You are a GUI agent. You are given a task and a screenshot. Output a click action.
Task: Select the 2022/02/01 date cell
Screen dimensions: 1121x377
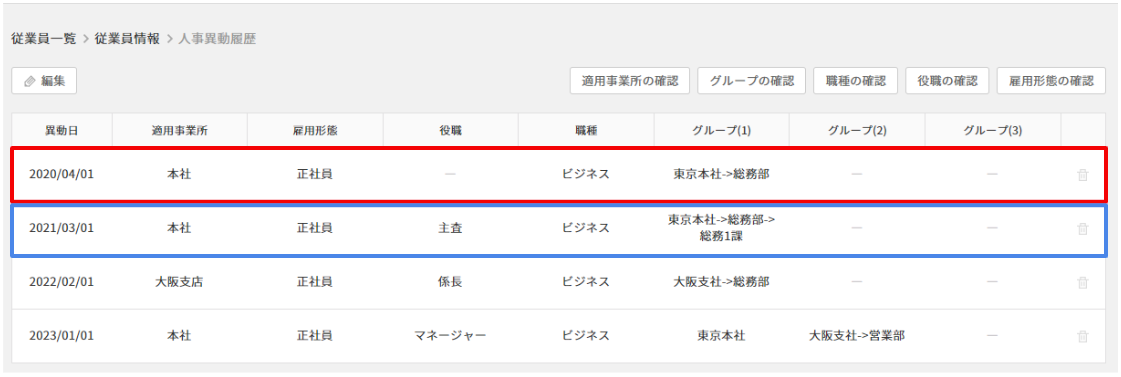point(61,282)
